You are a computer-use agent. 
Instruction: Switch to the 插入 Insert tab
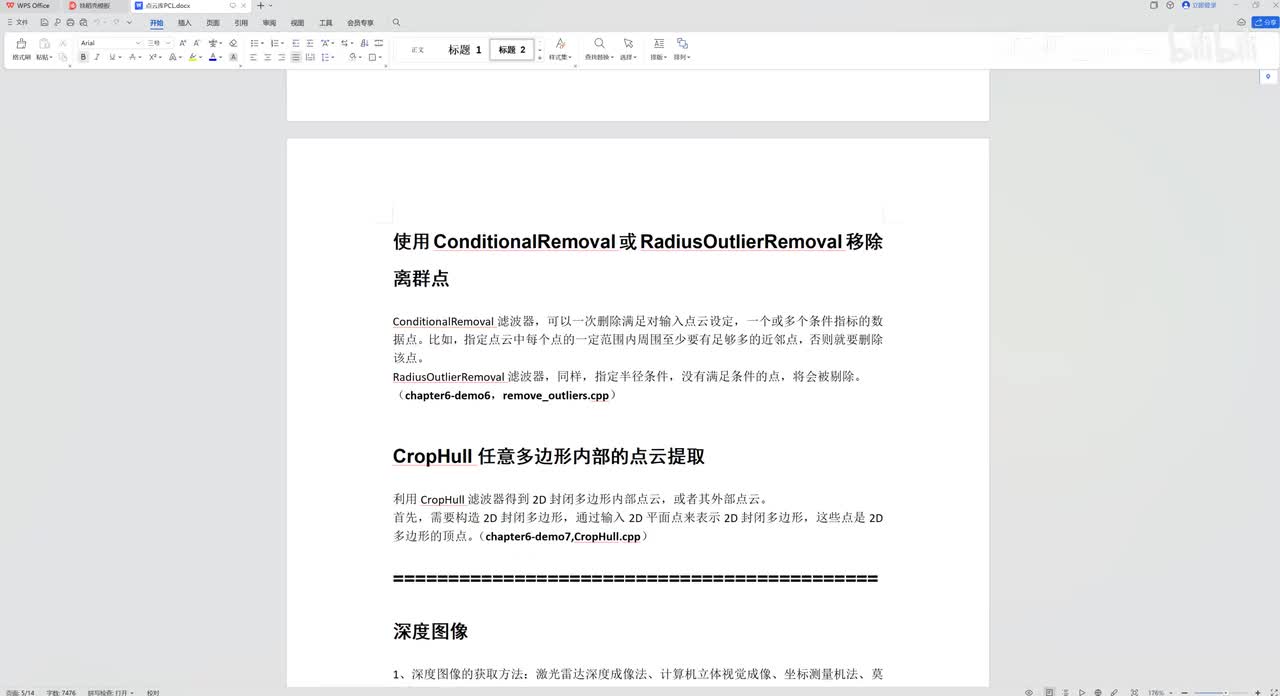(185, 22)
